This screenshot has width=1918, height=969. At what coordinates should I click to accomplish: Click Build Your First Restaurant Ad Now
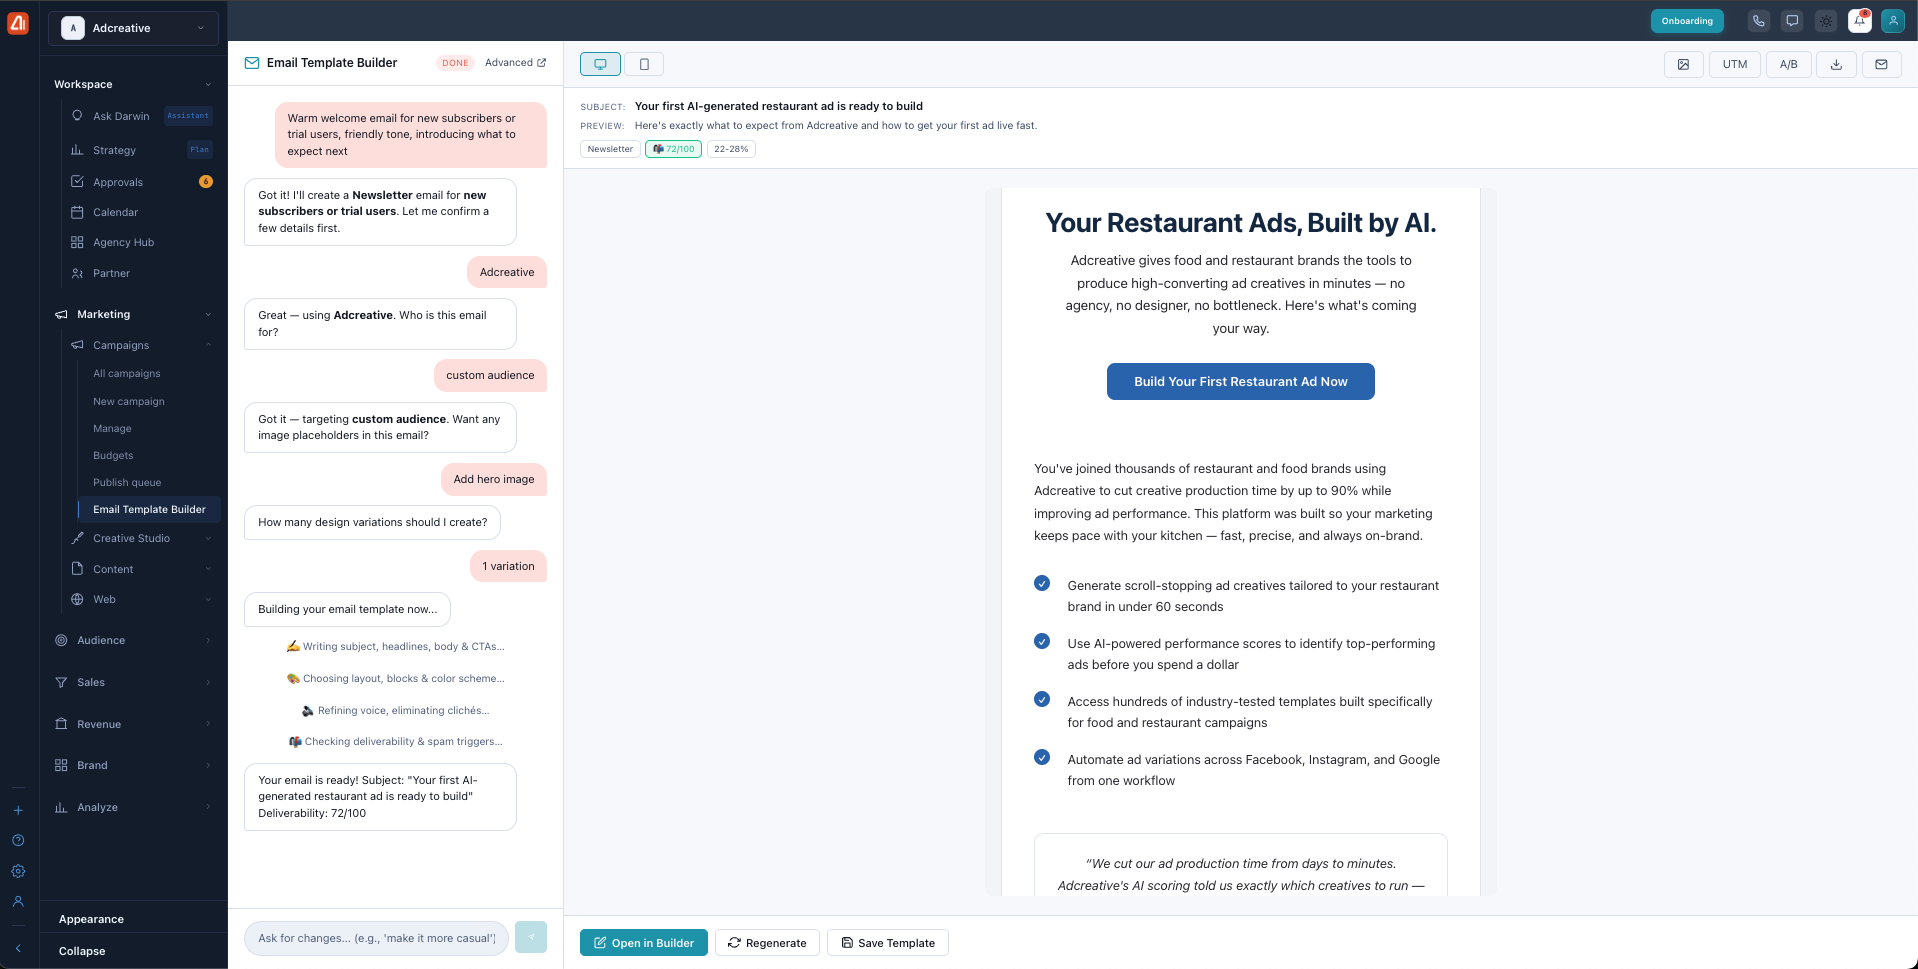tap(1240, 381)
